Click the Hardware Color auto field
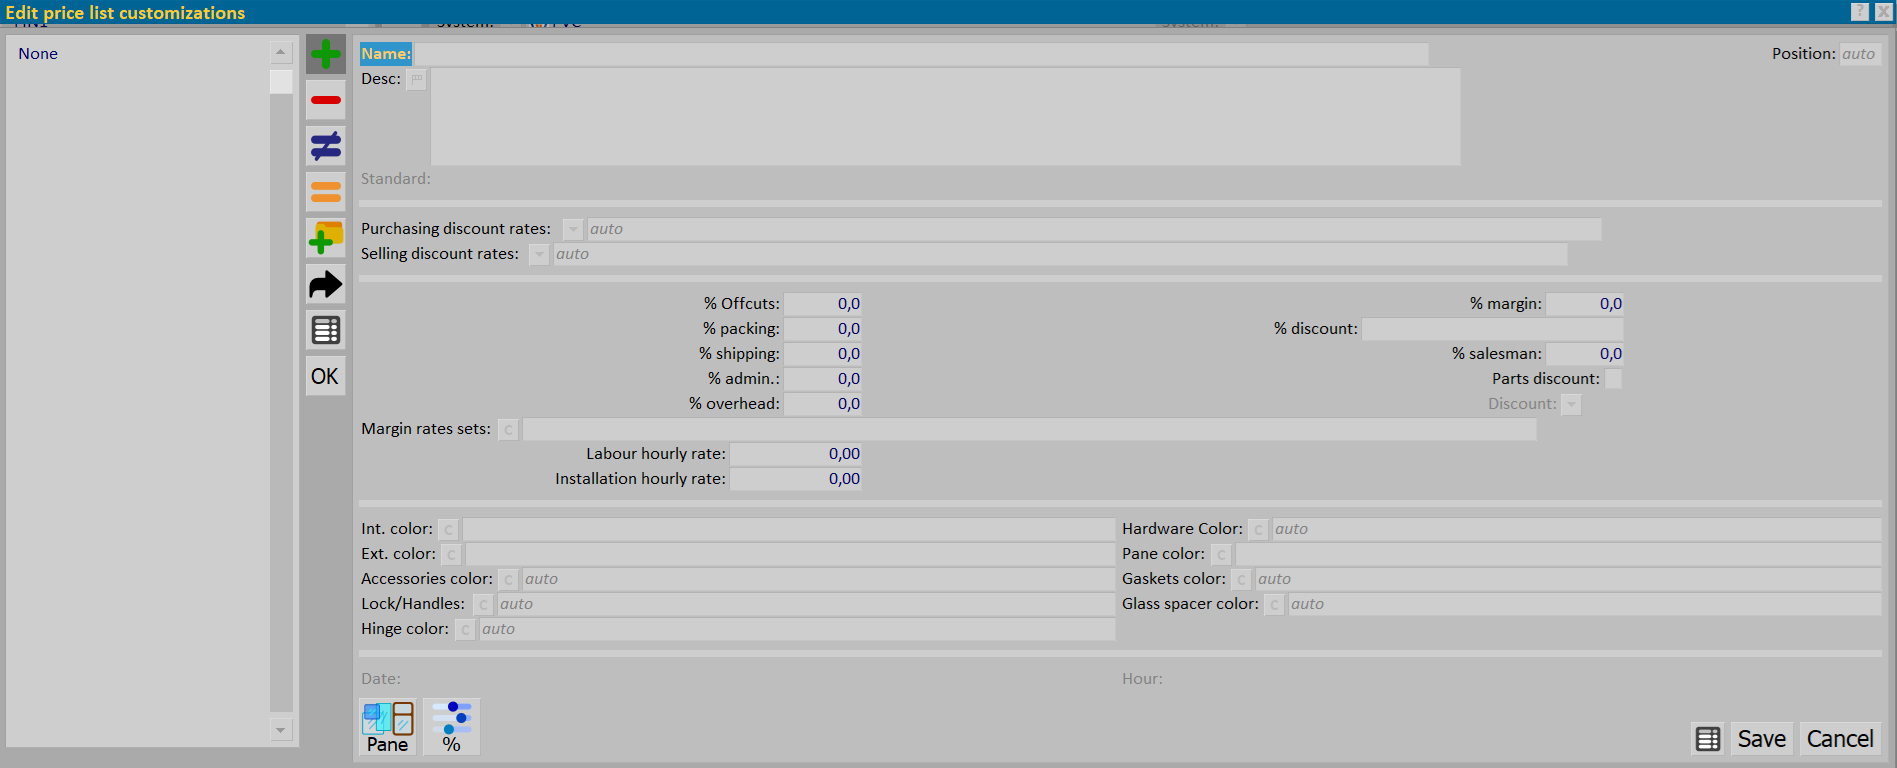Image resolution: width=1897 pixels, height=768 pixels. tap(1576, 529)
